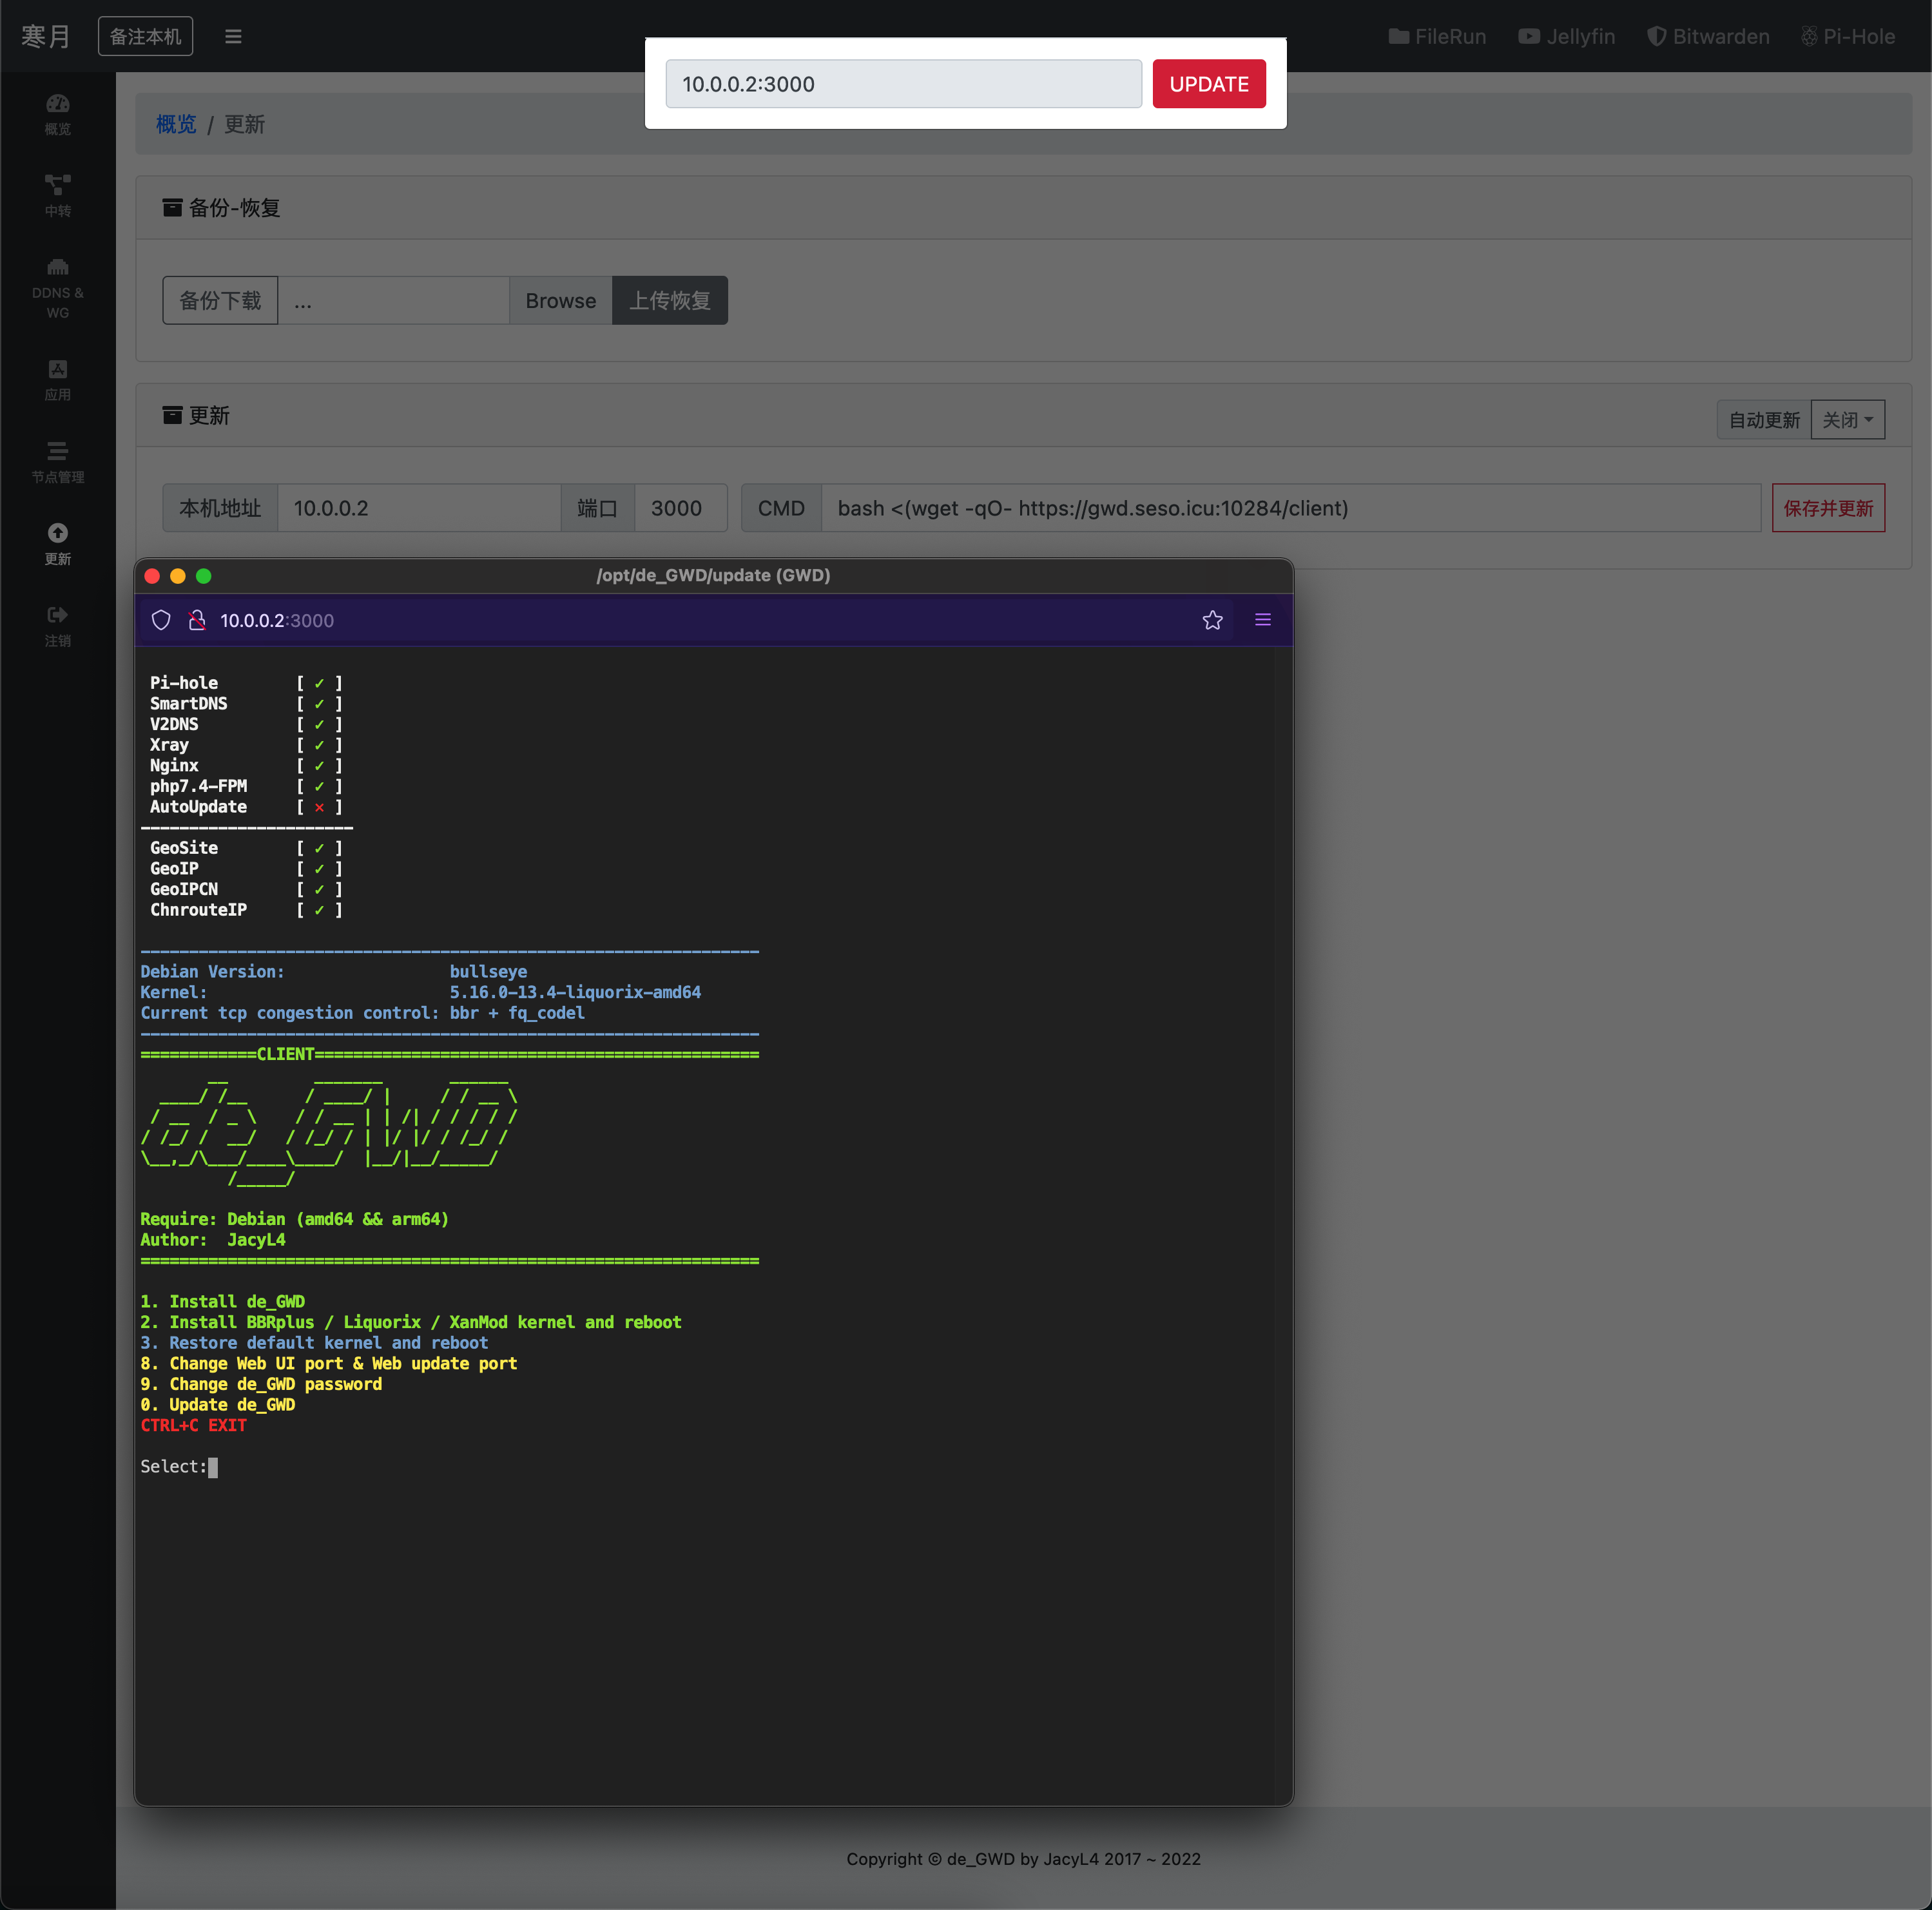Click the 'AutoUpdate' status row in terminal

tap(246, 806)
